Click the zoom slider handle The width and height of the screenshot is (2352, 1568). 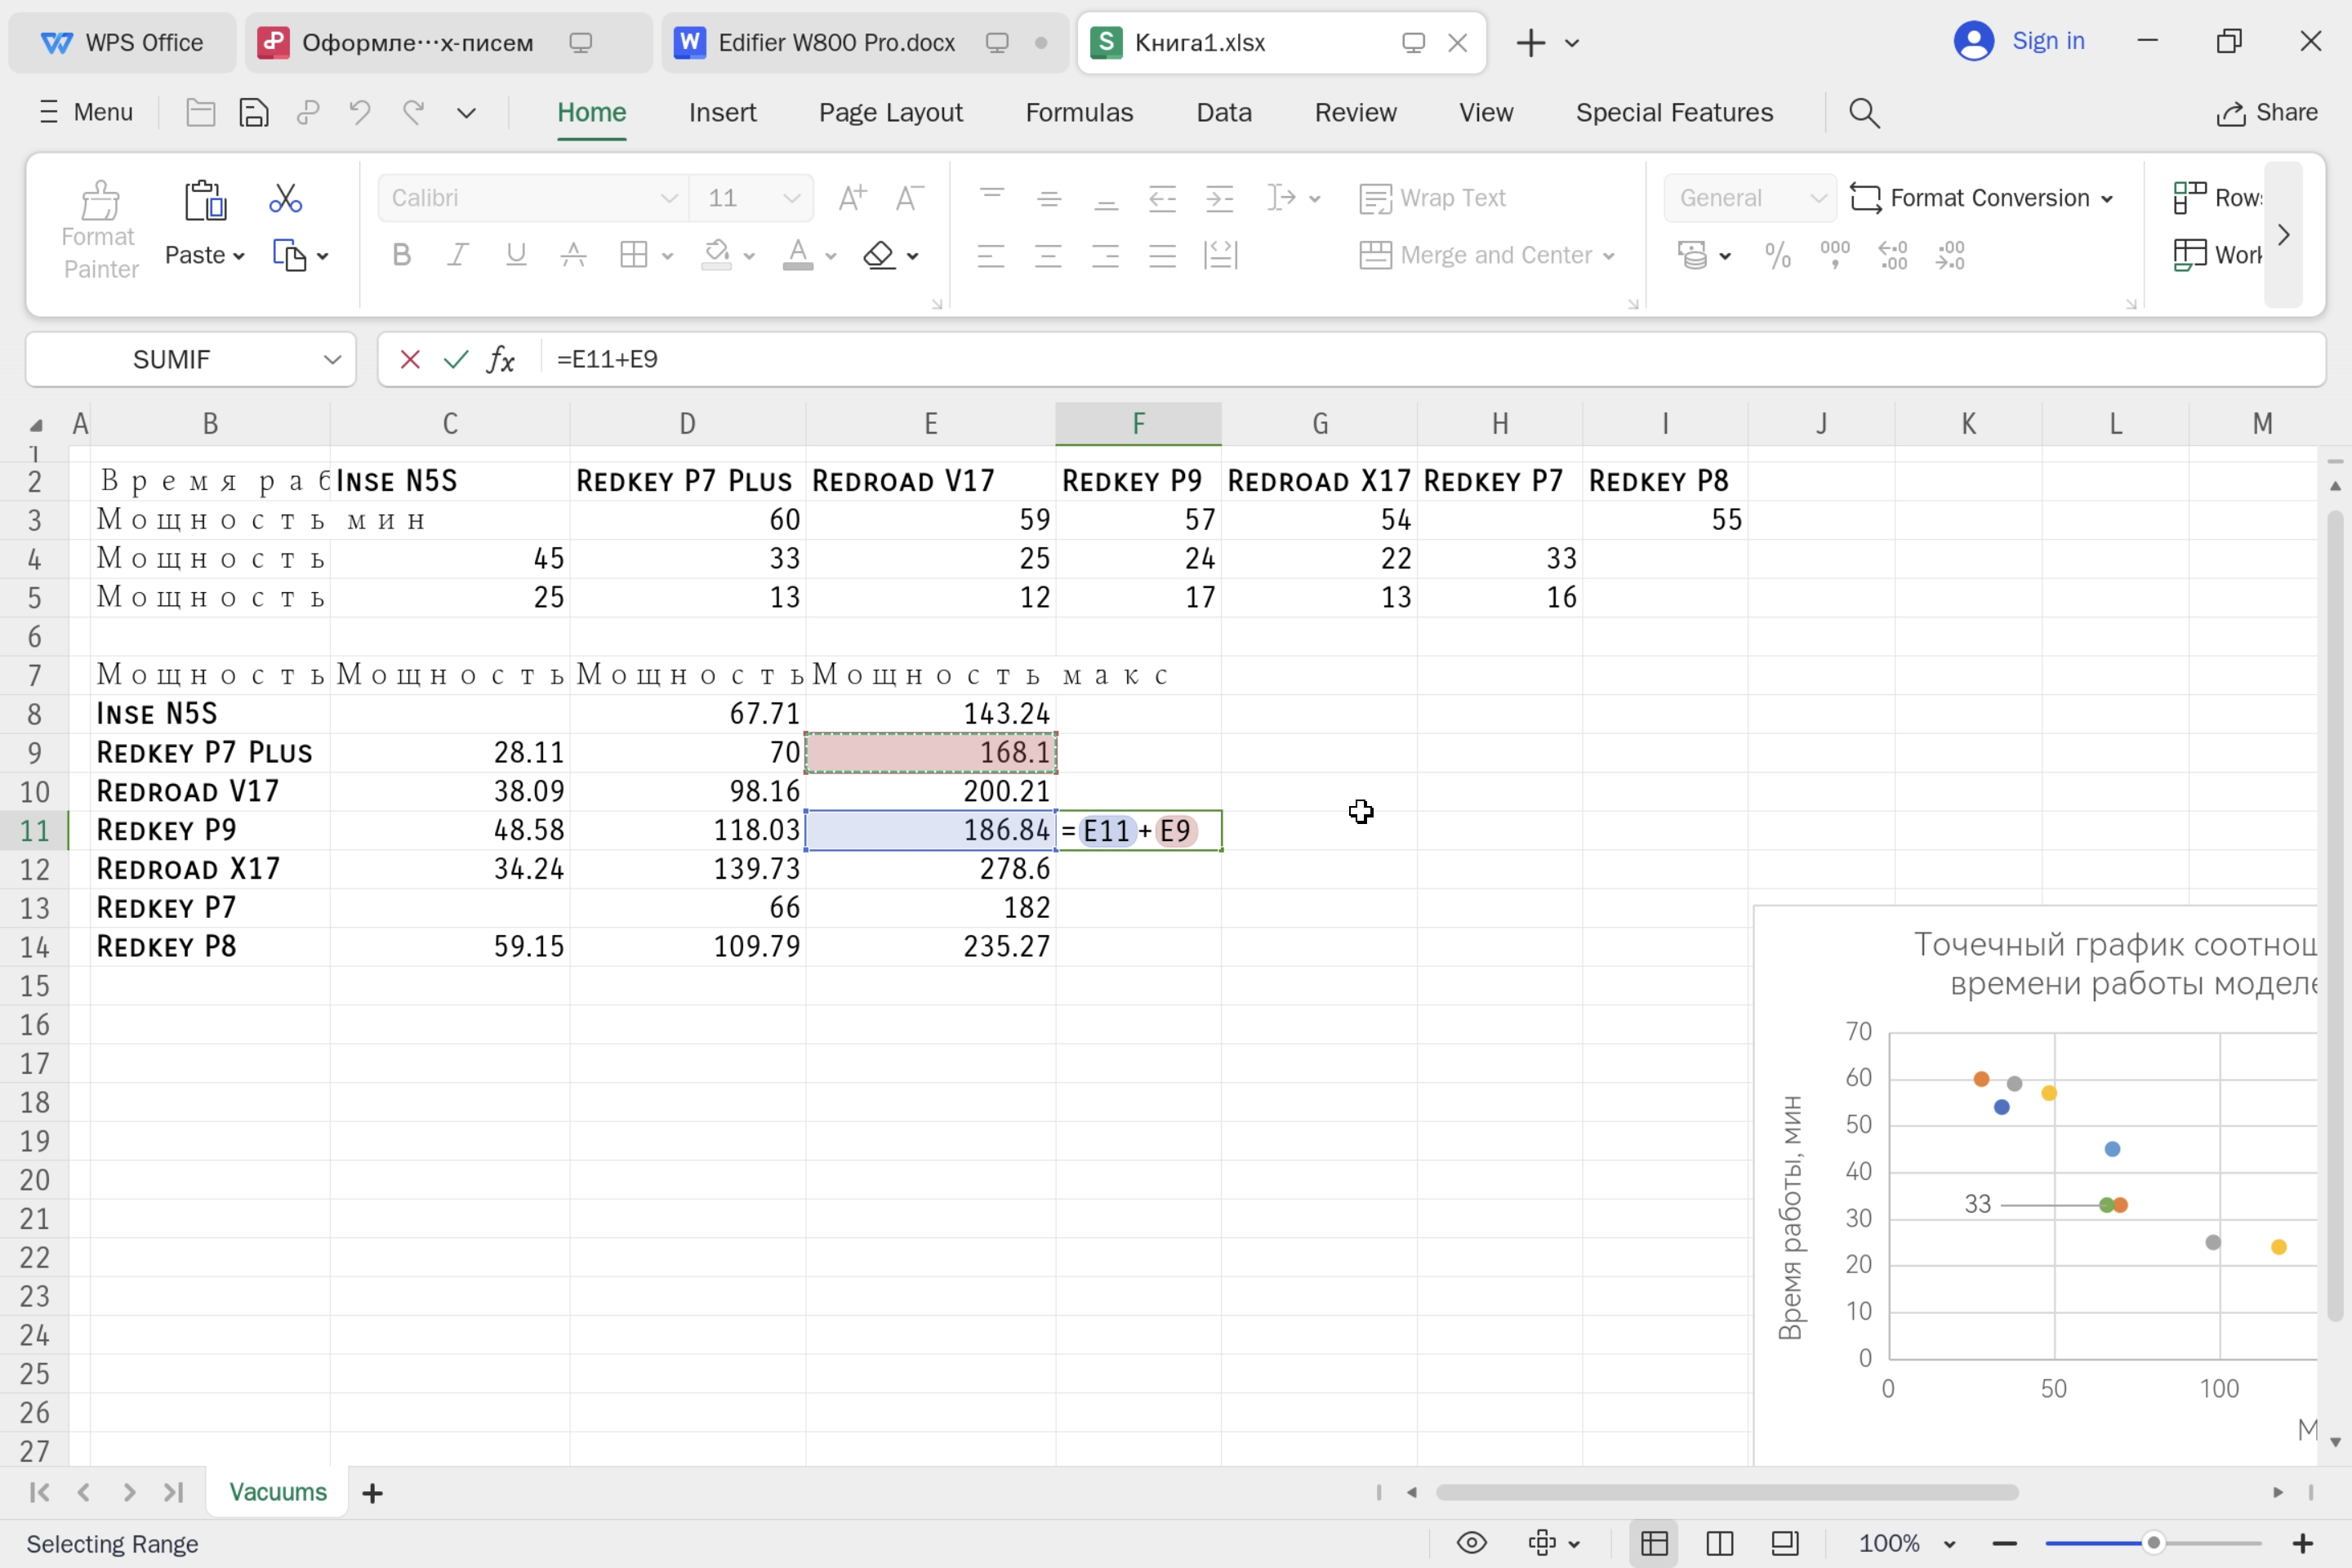click(2154, 1543)
